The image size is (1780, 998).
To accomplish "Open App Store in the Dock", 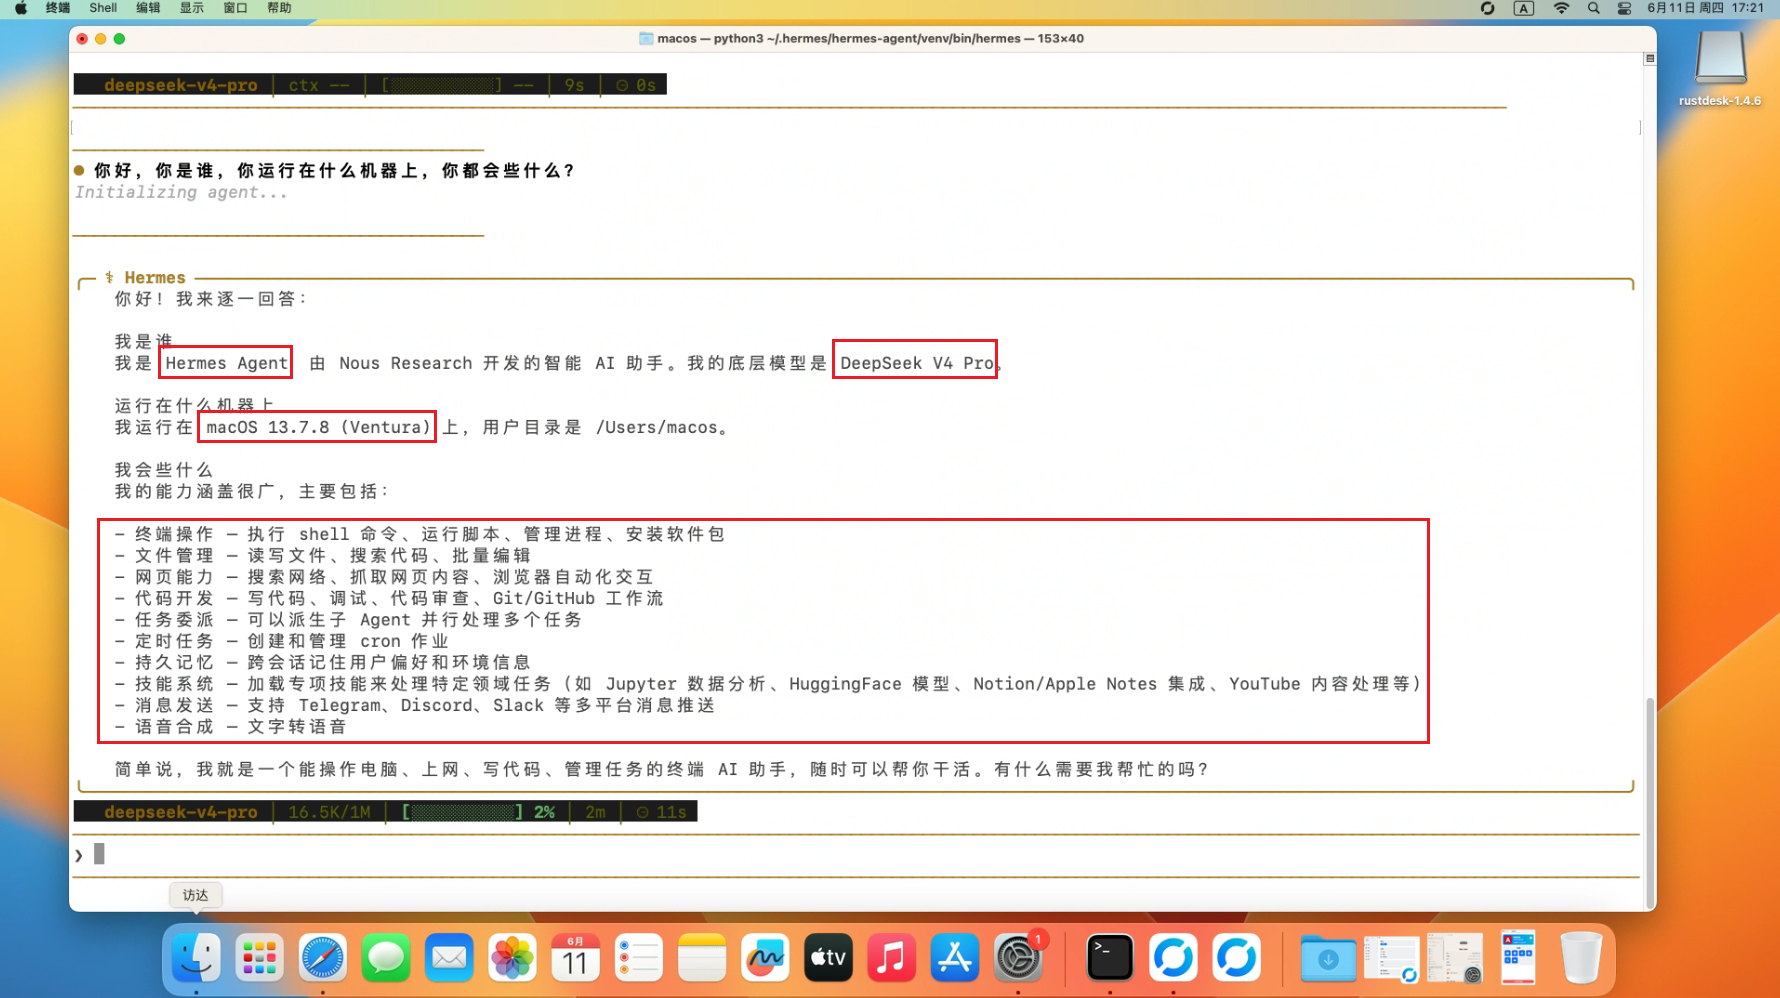I will [x=955, y=958].
